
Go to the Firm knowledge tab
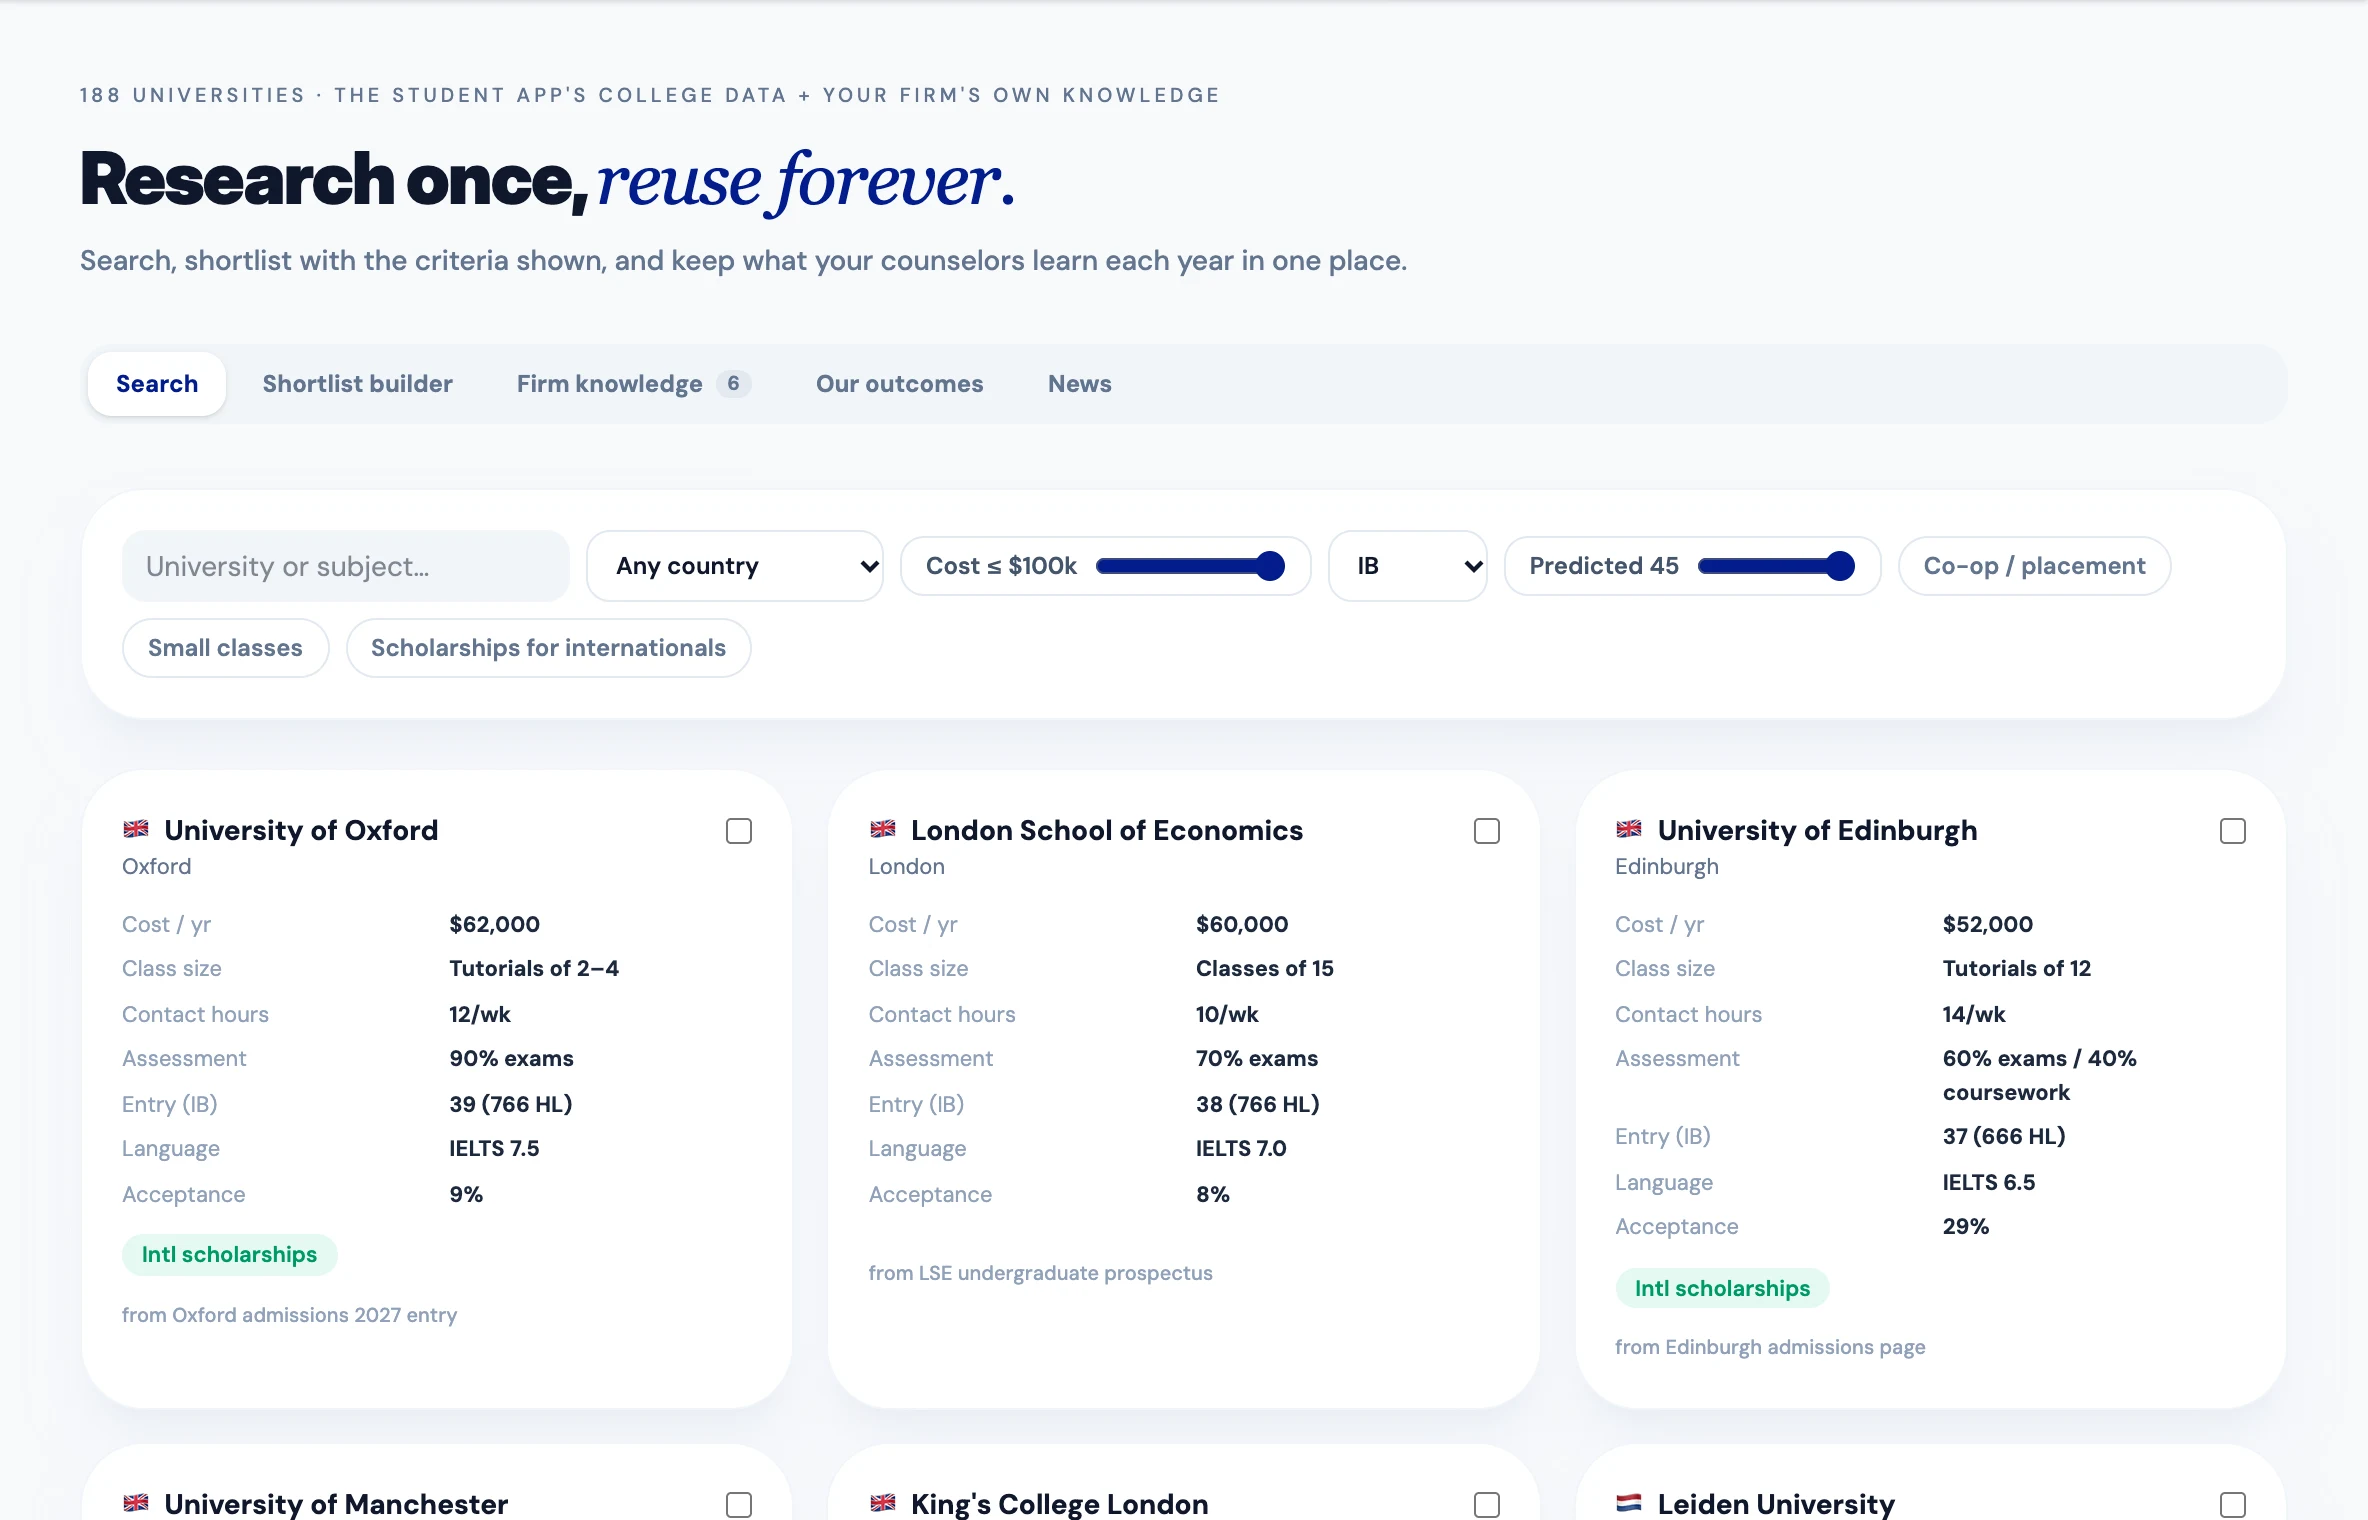coord(633,384)
